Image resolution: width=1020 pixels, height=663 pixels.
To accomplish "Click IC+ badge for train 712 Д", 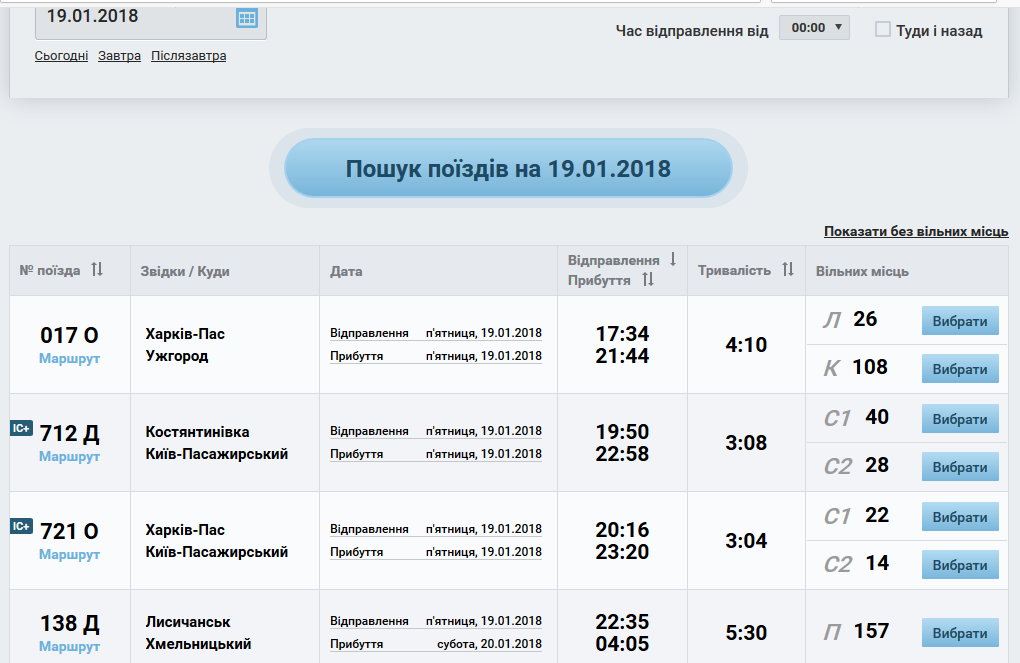I will coord(21,428).
